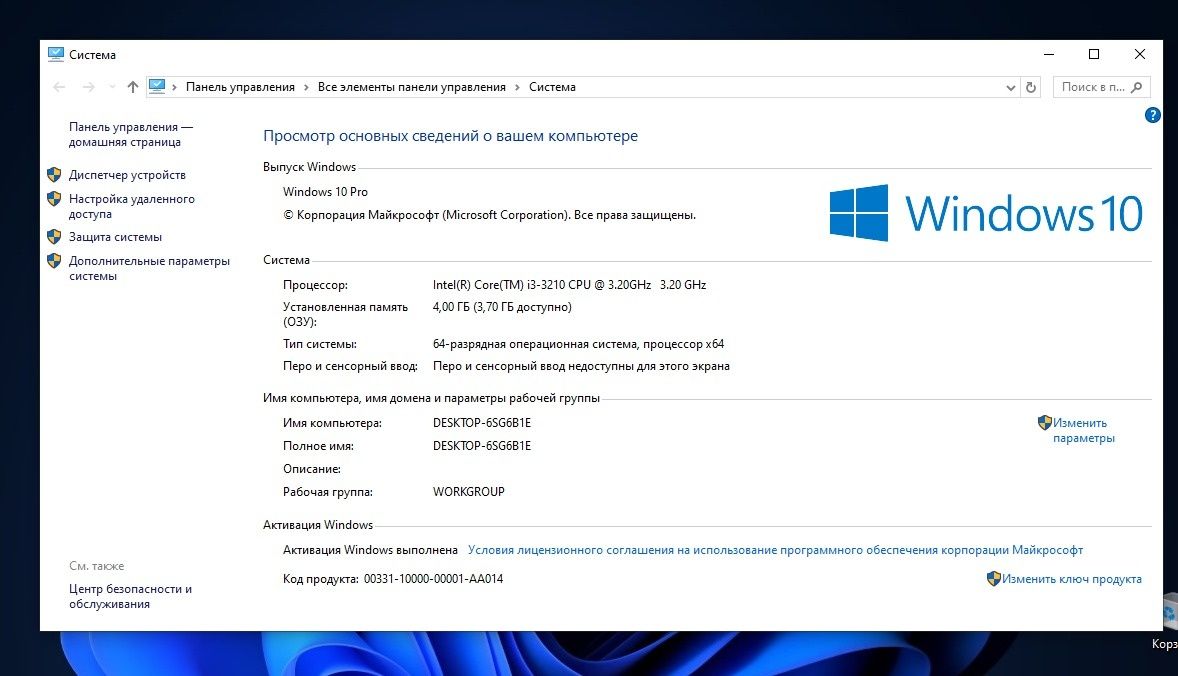Click shield icon beside Защита системы
The width and height of the screenshot is (1178, 676).
coord(54,237)
